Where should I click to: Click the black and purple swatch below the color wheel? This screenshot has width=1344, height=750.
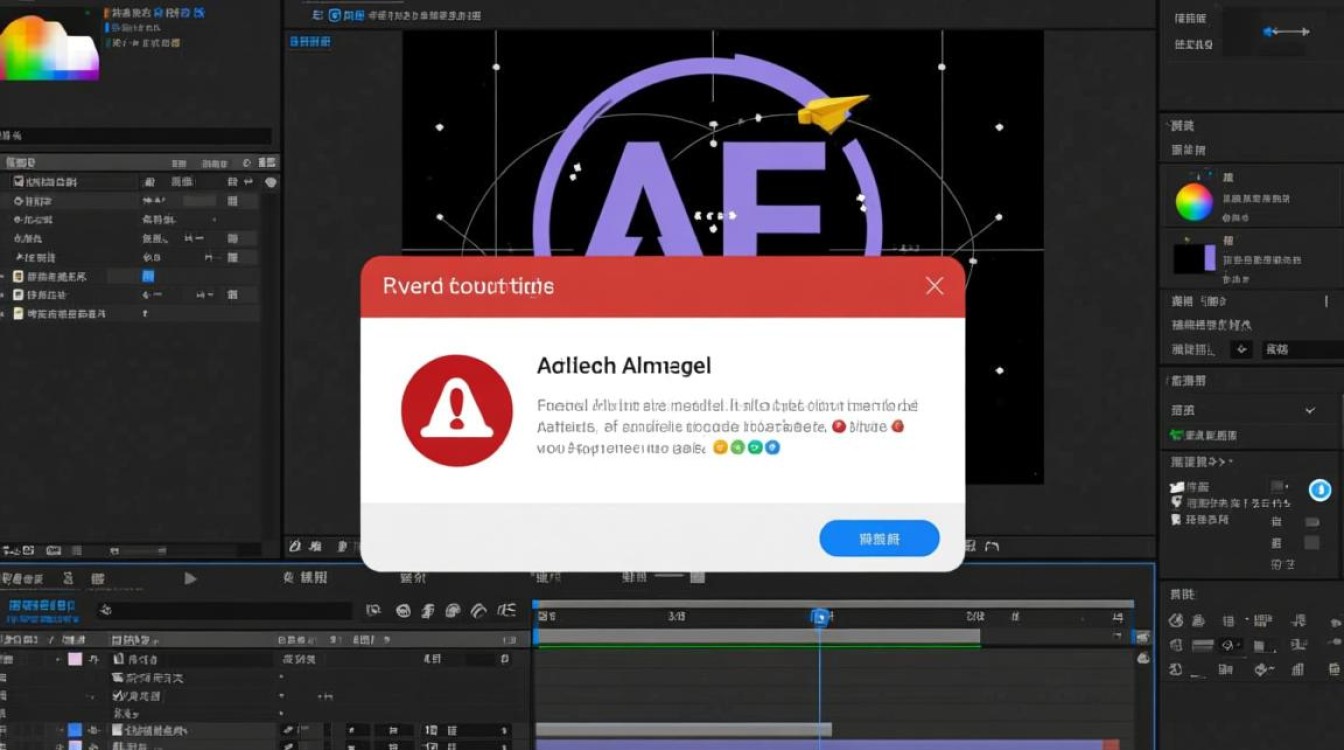(x=1194, y=258)
